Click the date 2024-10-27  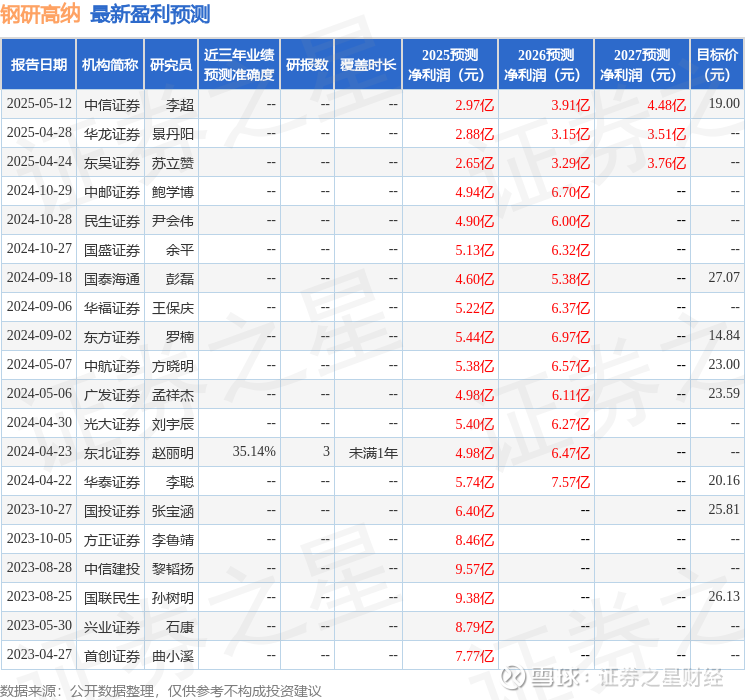39,249
